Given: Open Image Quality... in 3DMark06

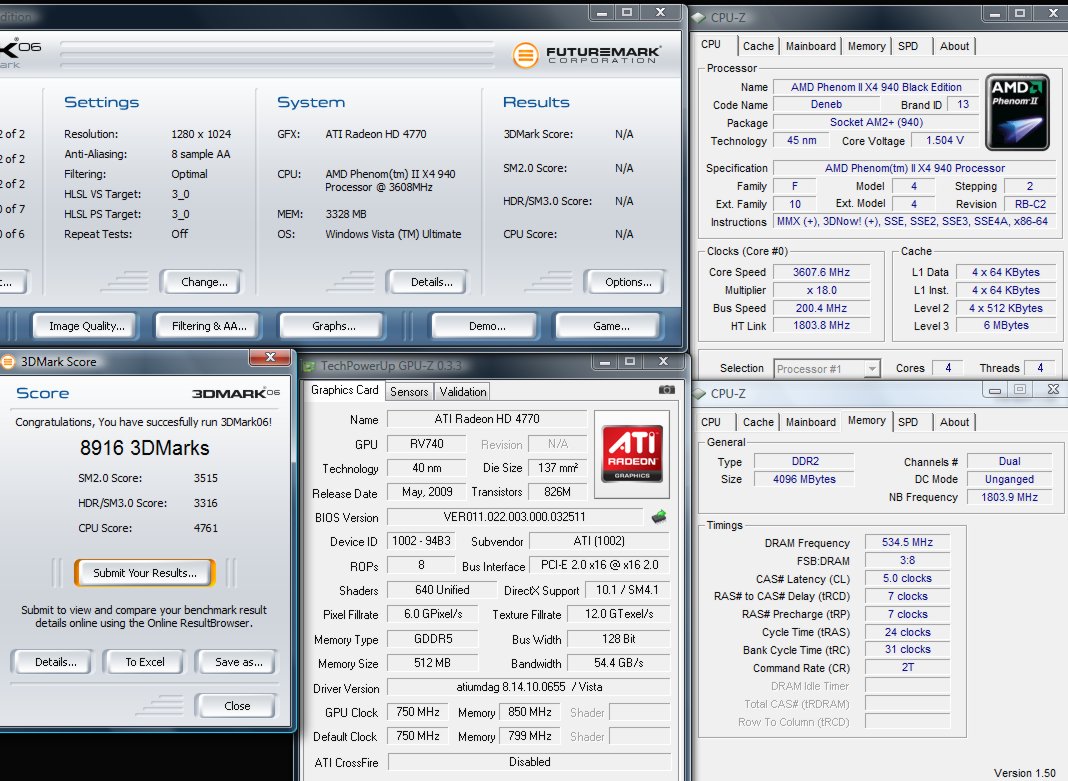Looking at the screenshot, I should (87, 326).
